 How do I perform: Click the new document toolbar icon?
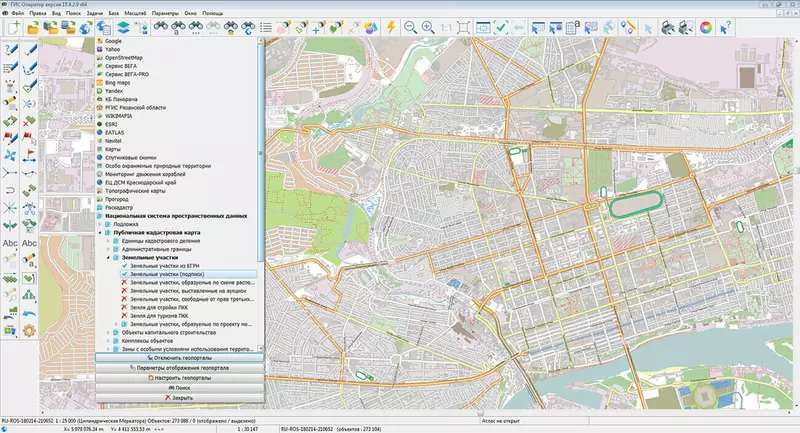12,28
